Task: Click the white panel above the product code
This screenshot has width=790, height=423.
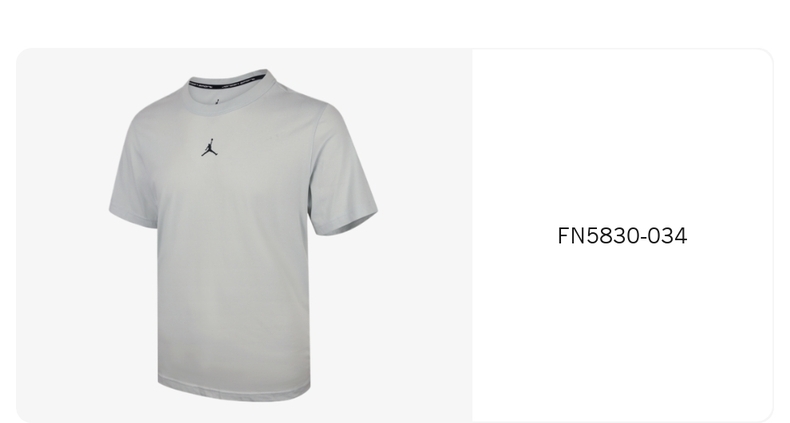Action: tap(622, 136)
